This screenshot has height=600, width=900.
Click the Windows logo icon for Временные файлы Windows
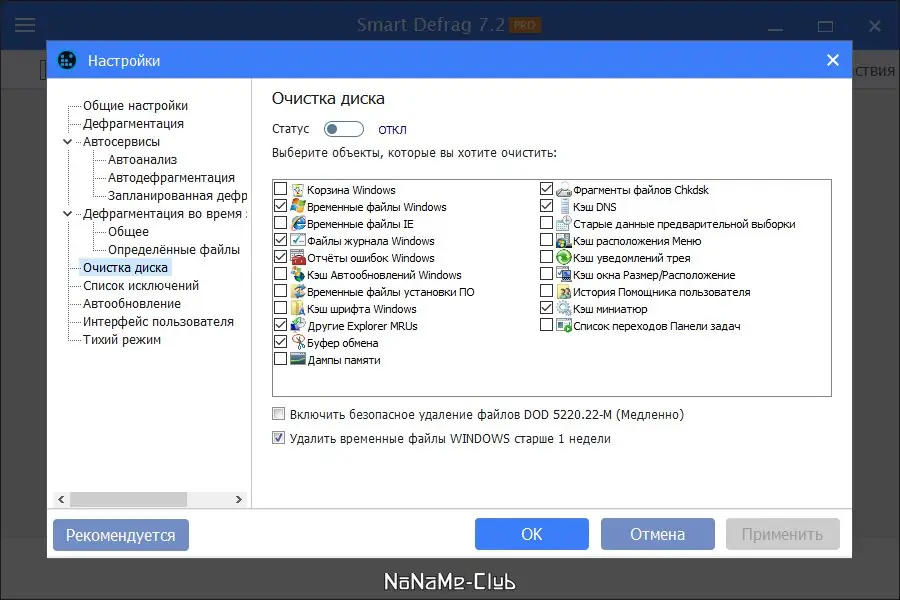[x=296, y=206]
